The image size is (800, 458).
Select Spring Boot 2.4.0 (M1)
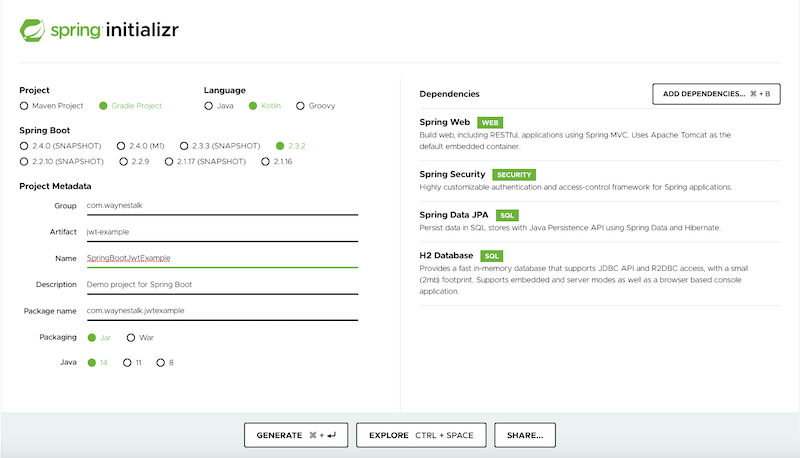(121, 146)
